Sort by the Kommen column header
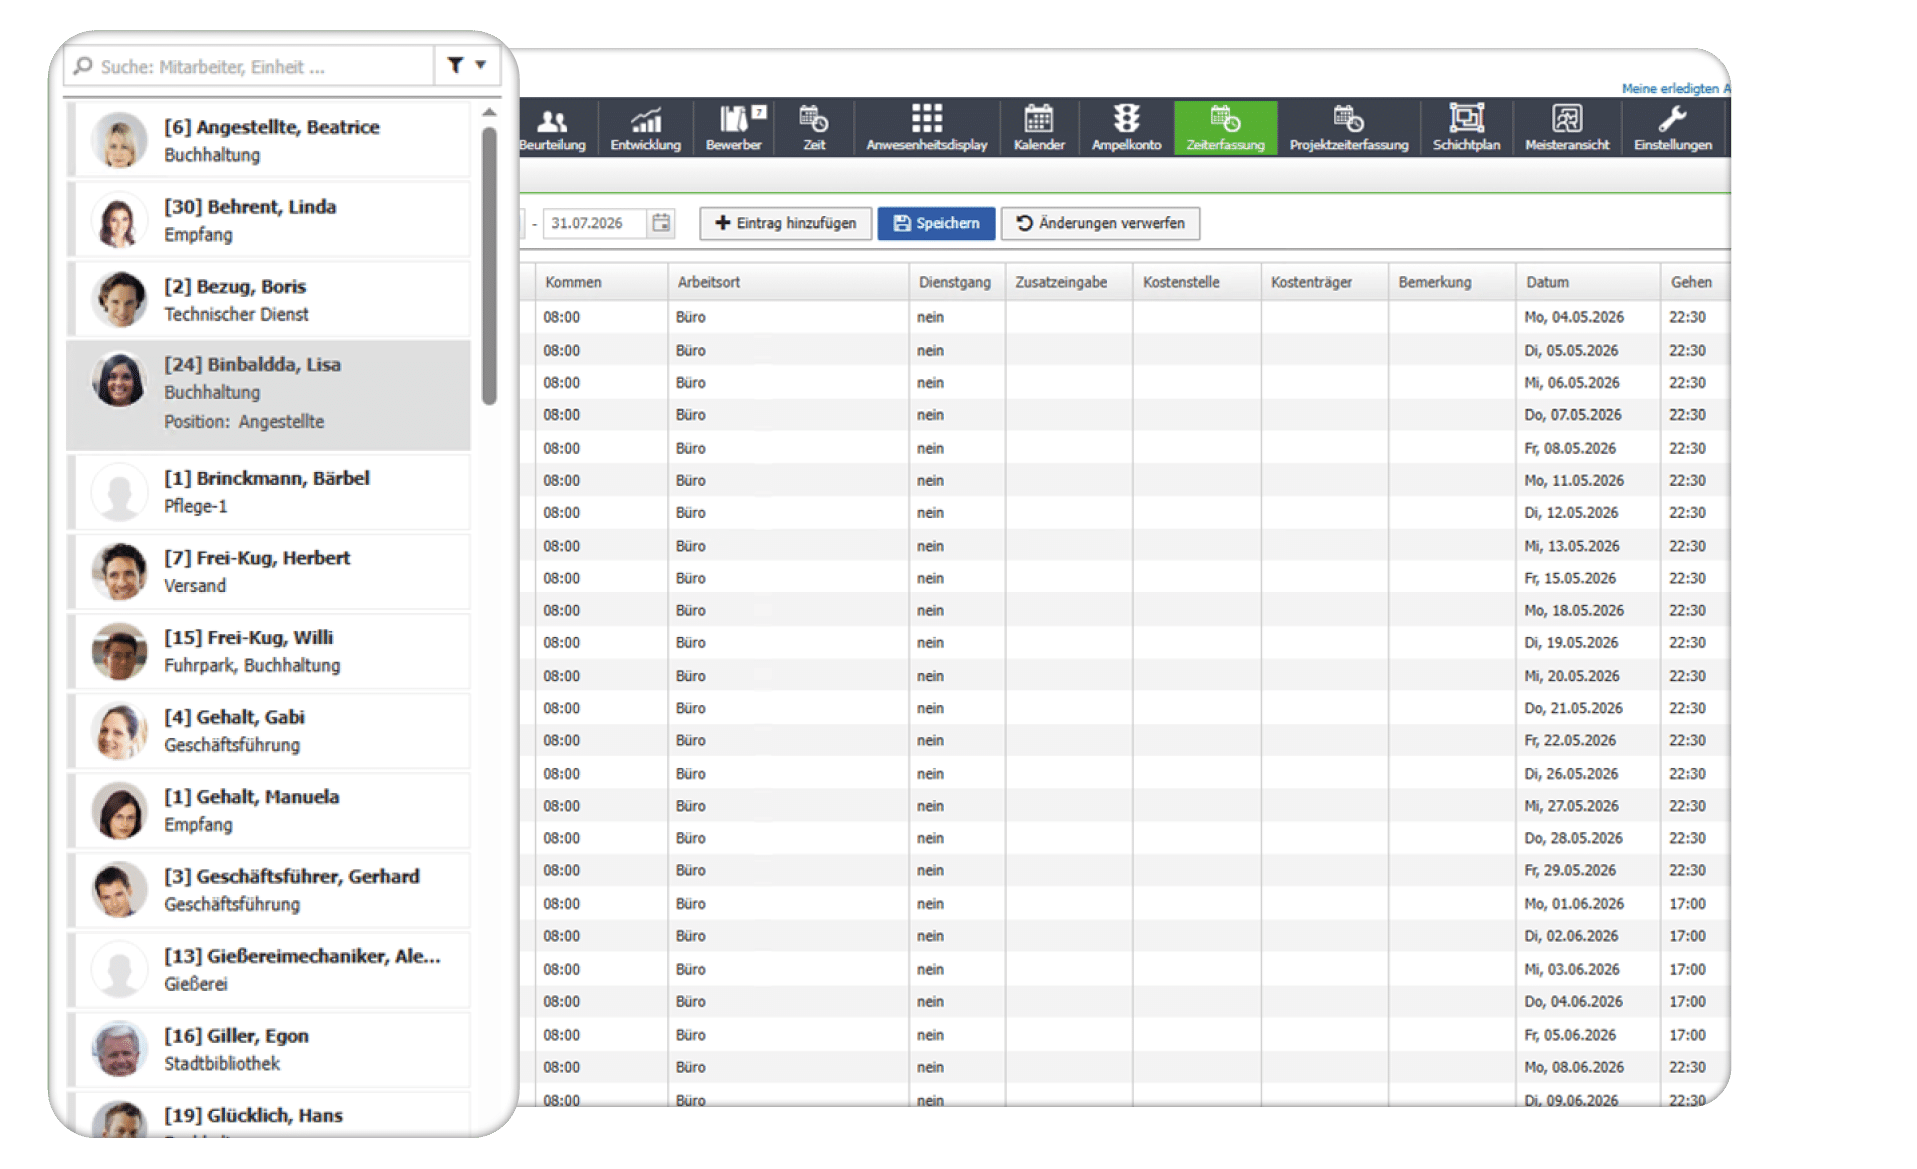The image size is (1917, 1169). (601, 282)
